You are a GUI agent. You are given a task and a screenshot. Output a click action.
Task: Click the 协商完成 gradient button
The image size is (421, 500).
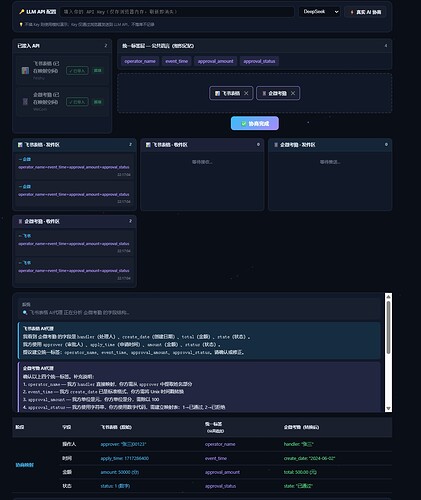pos(255,123)
